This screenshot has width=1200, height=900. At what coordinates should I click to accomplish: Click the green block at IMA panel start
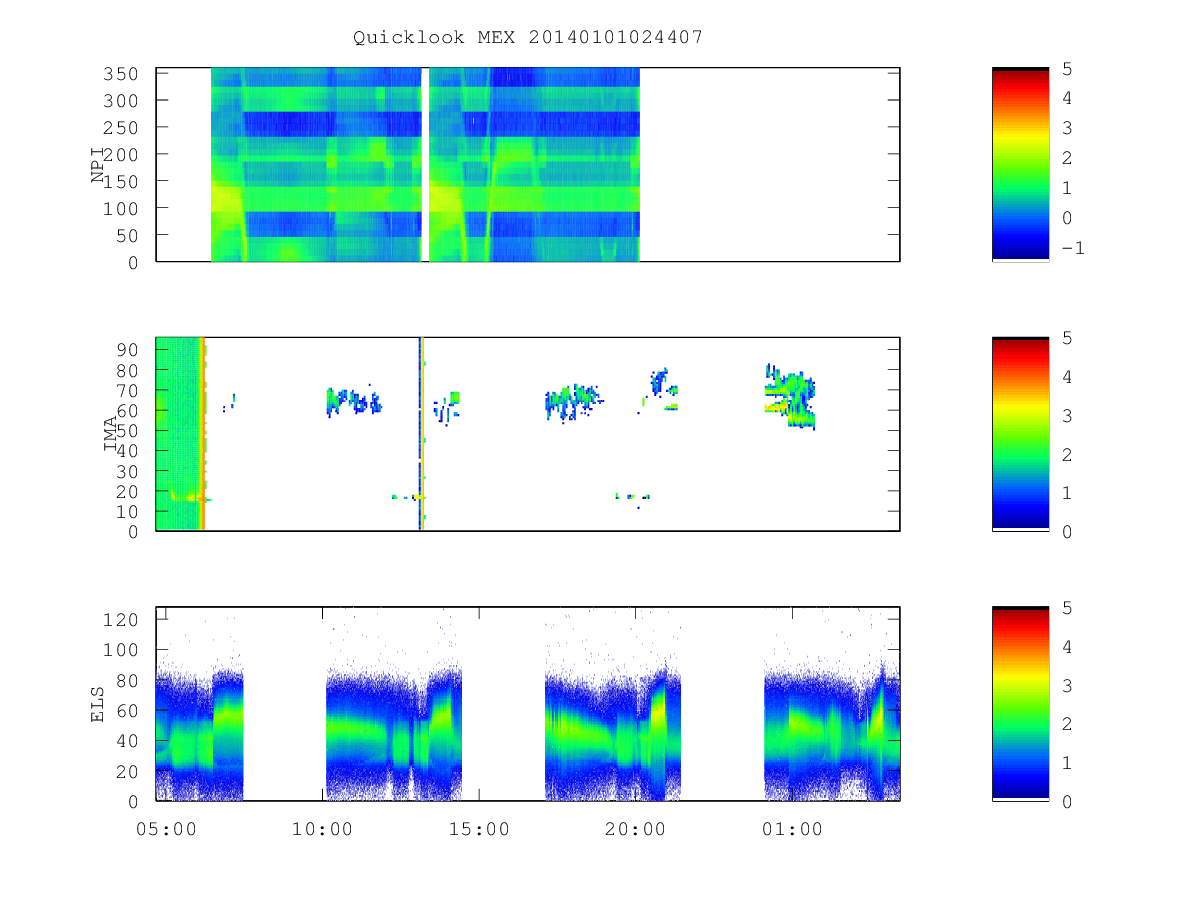click(179, 434)
